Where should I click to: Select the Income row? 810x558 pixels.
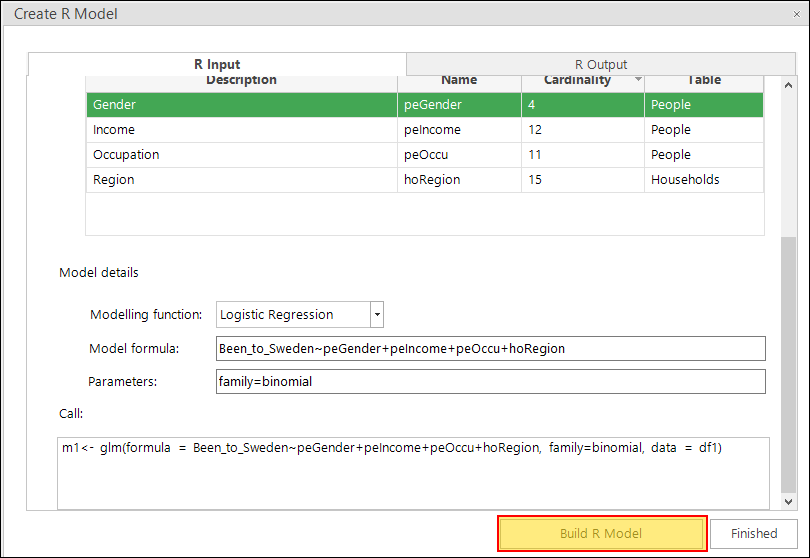click(x=425, y=130)
